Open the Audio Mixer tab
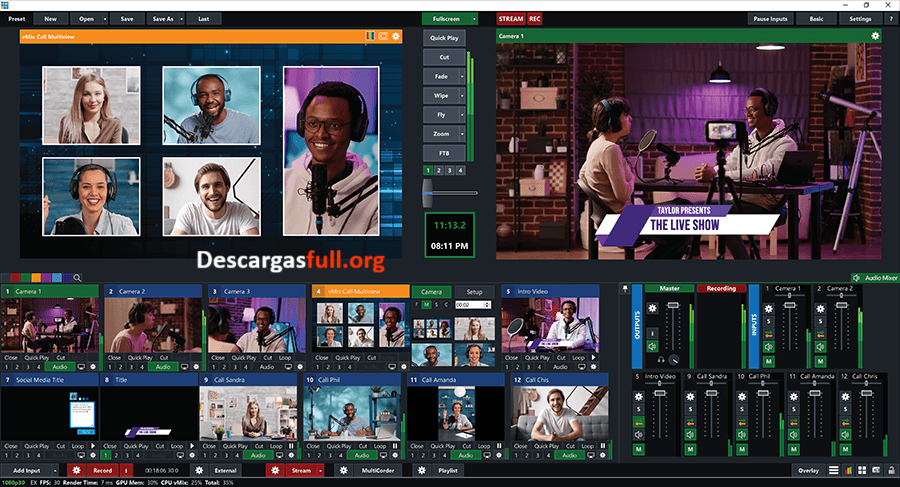This screenshot has height=487, width=900. click(x=876, y=278)
